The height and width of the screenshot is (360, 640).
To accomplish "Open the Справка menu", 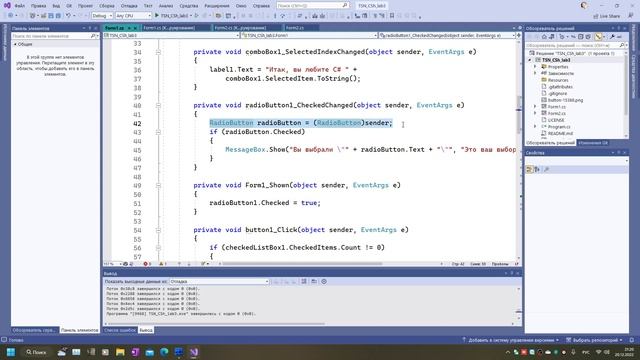I will (261, 6).
